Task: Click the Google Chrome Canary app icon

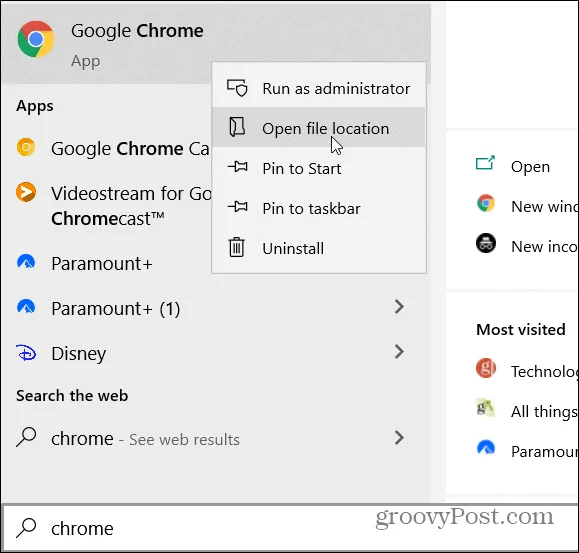Action: coord(26,147)
